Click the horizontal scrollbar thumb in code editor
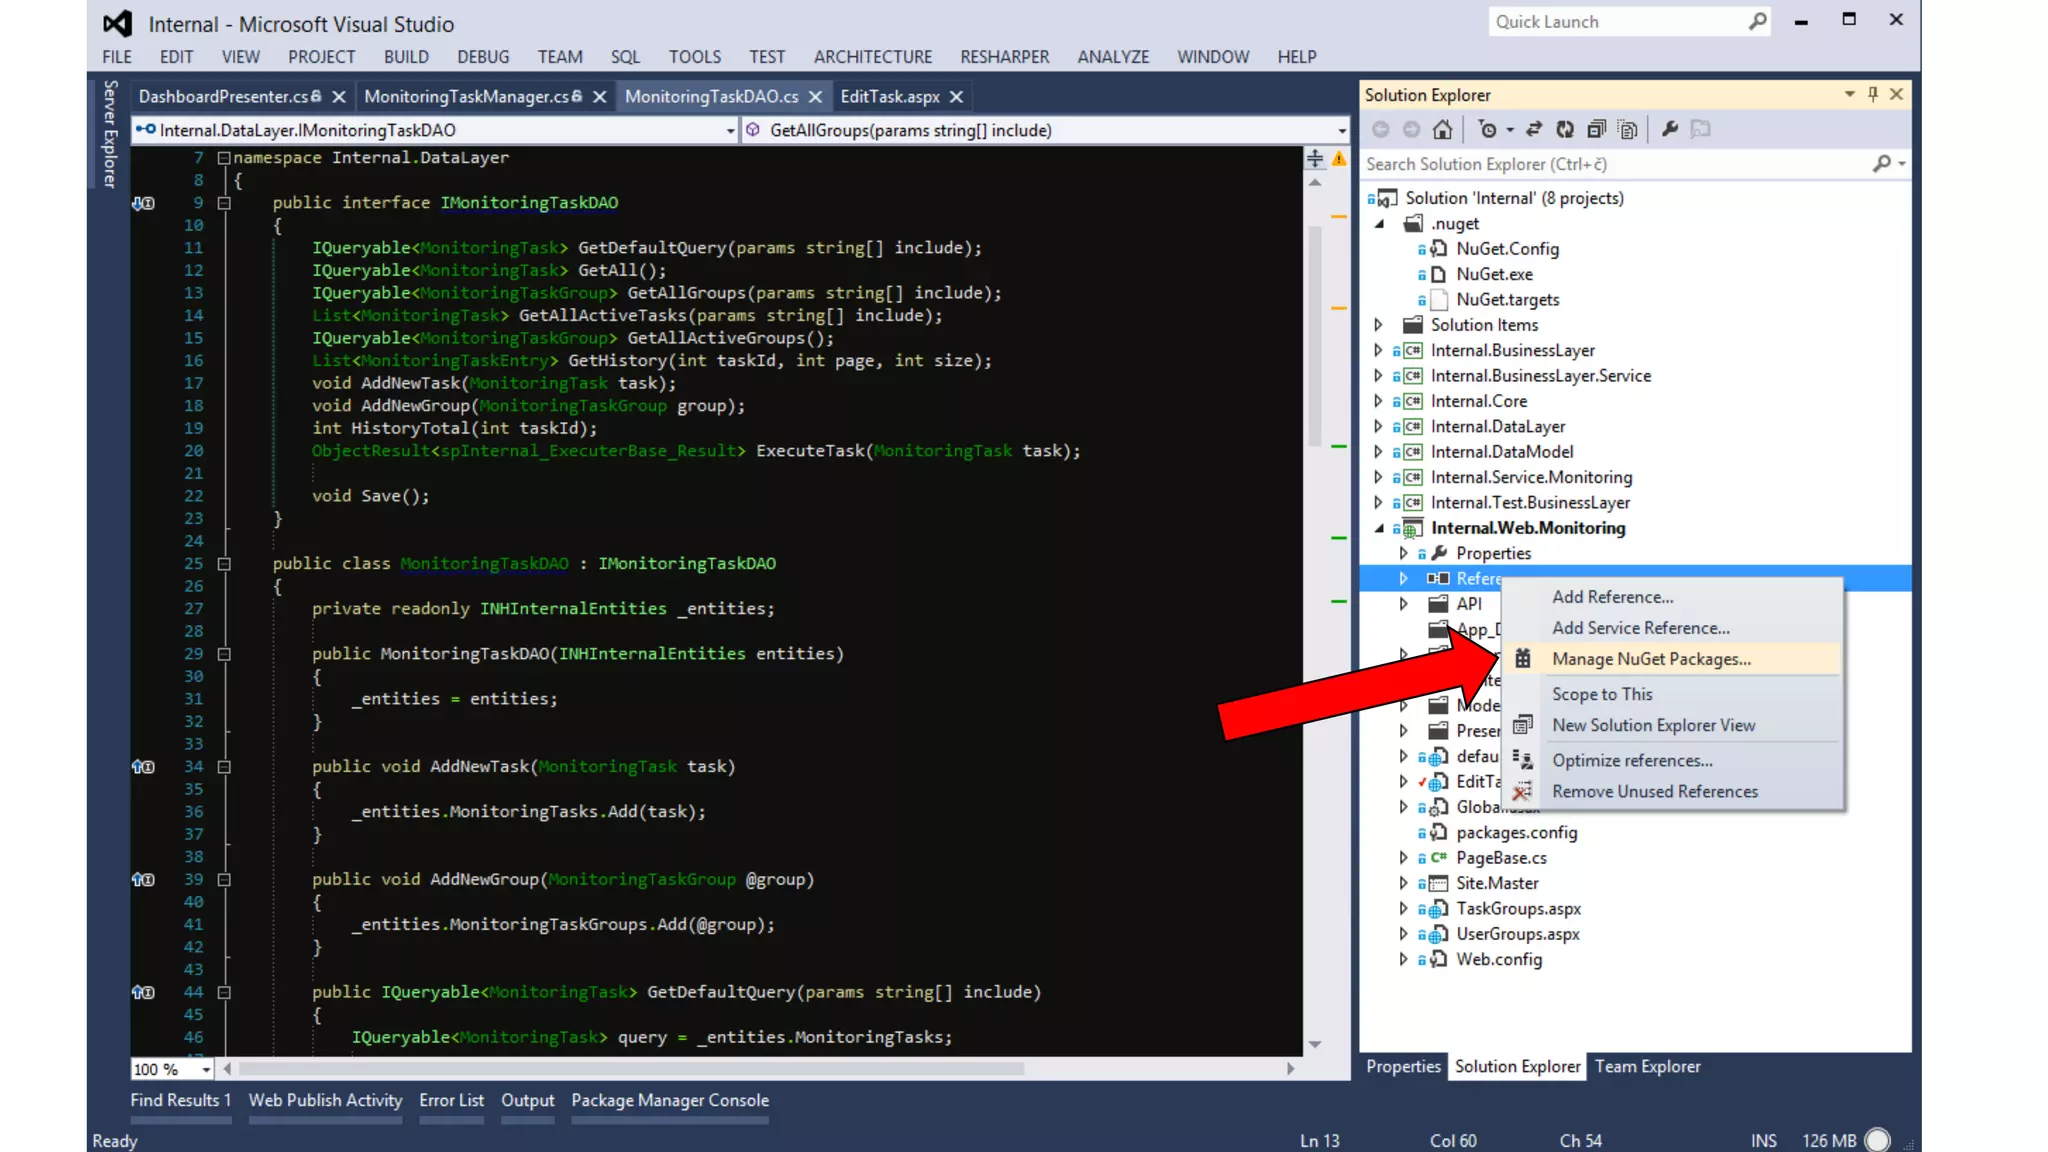 click(x=631, y=1068)
